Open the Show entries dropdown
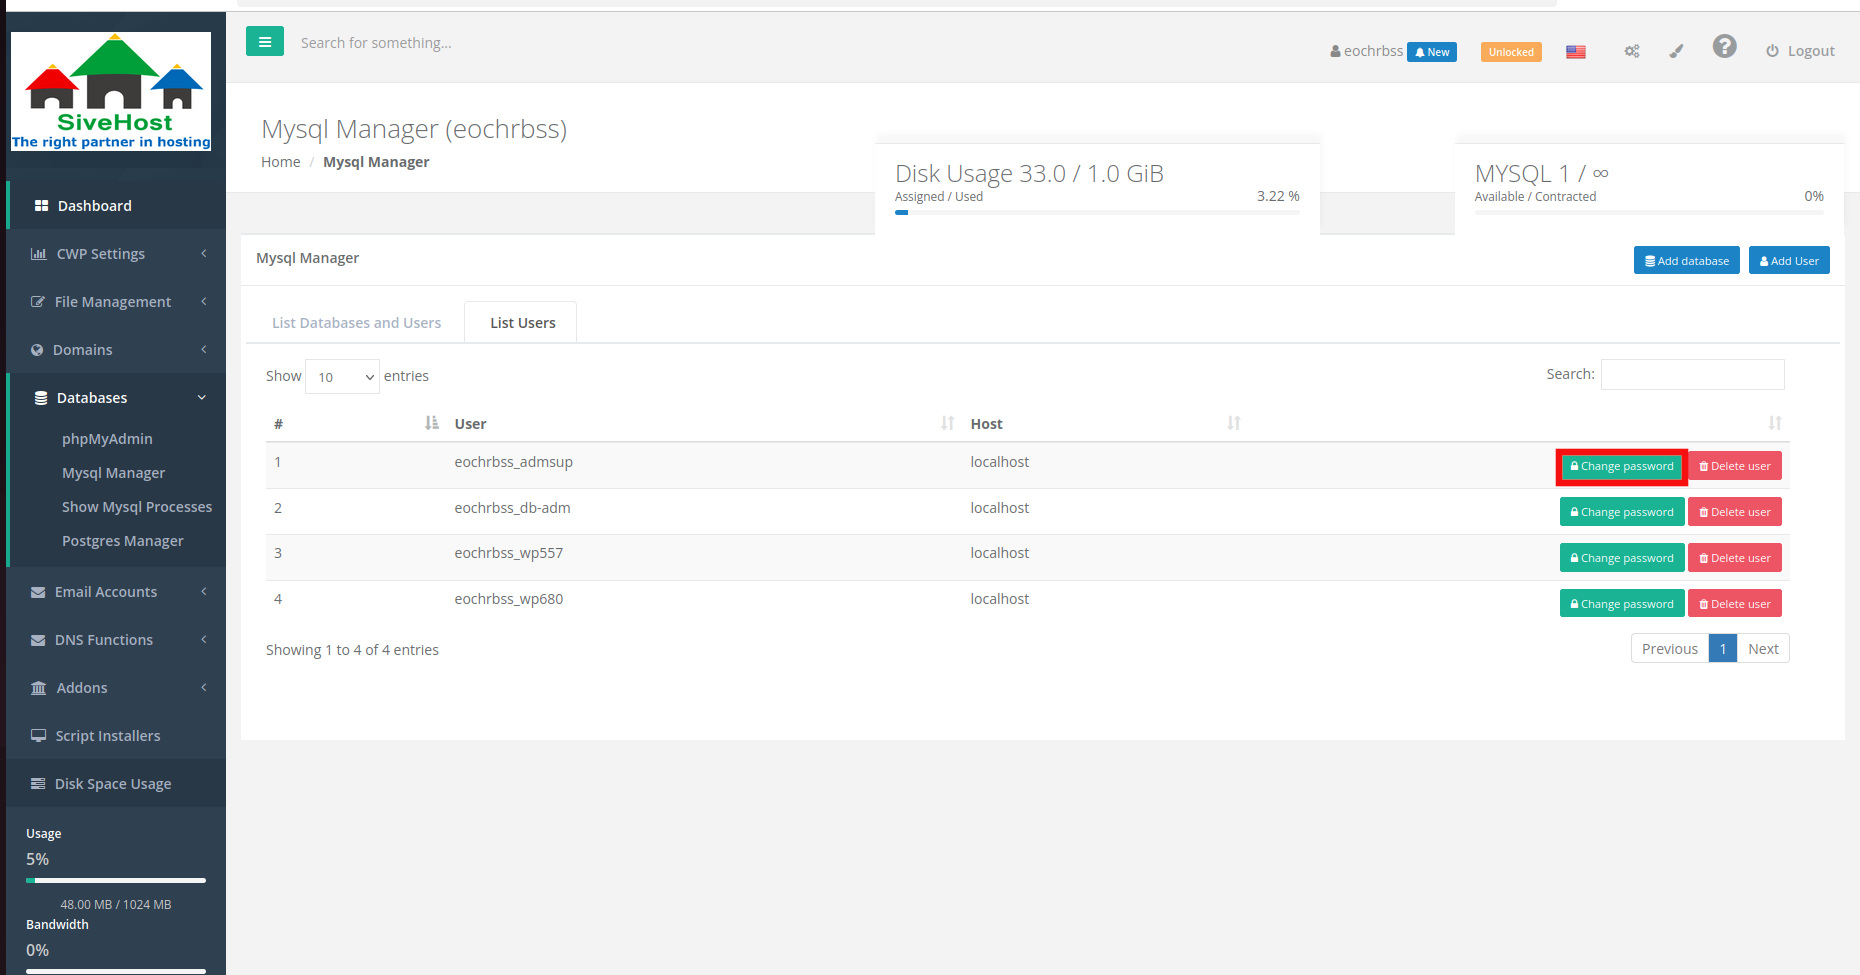This screenshot has width=1860, height=975. tap(342, 376)
